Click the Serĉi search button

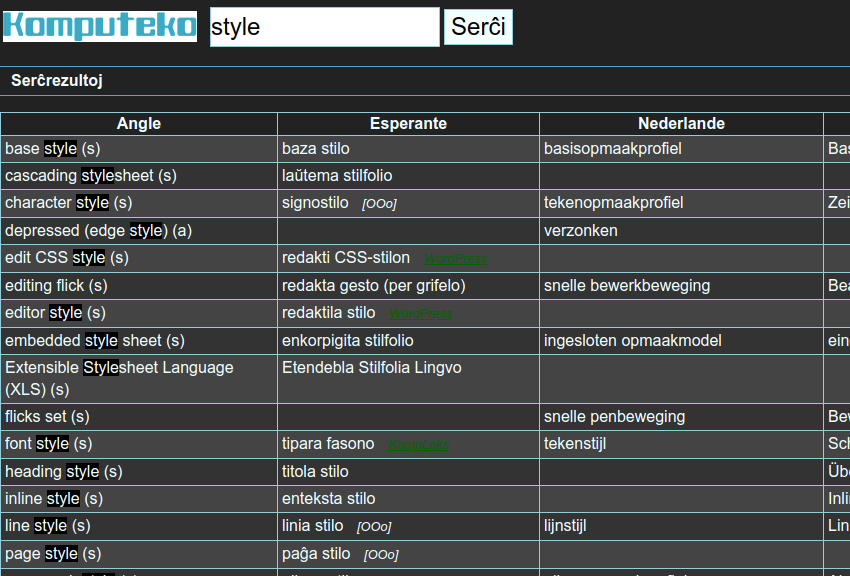point(478,27)
